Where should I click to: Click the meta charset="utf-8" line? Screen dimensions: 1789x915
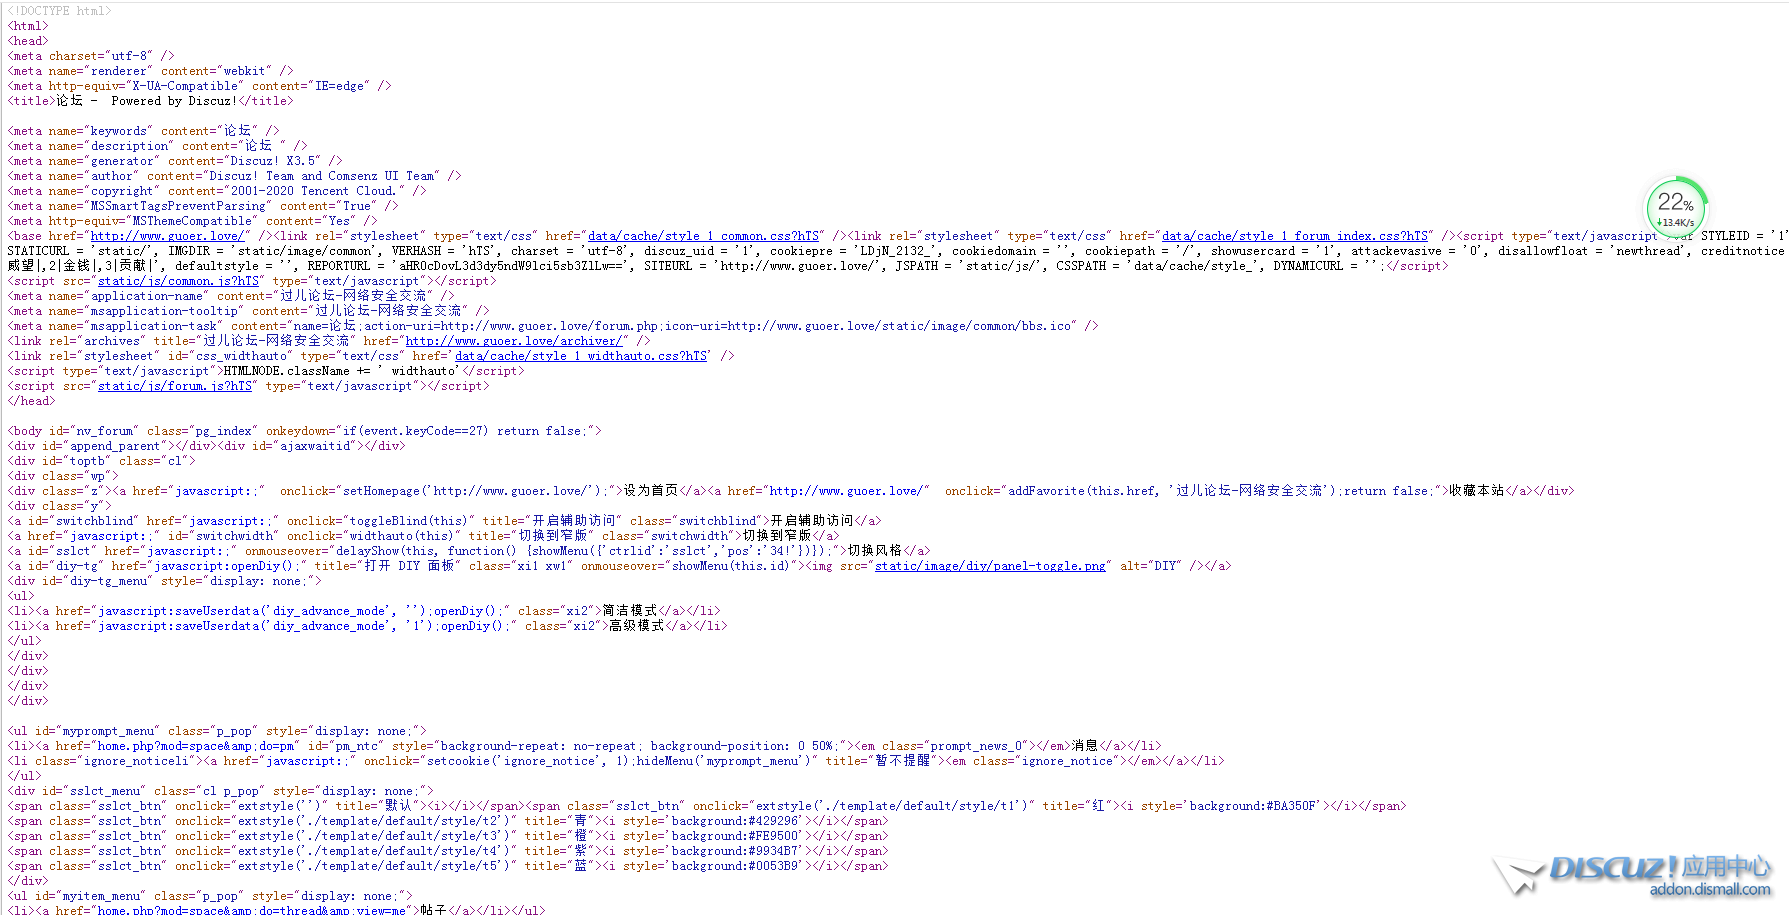click(x=91, y=56)
